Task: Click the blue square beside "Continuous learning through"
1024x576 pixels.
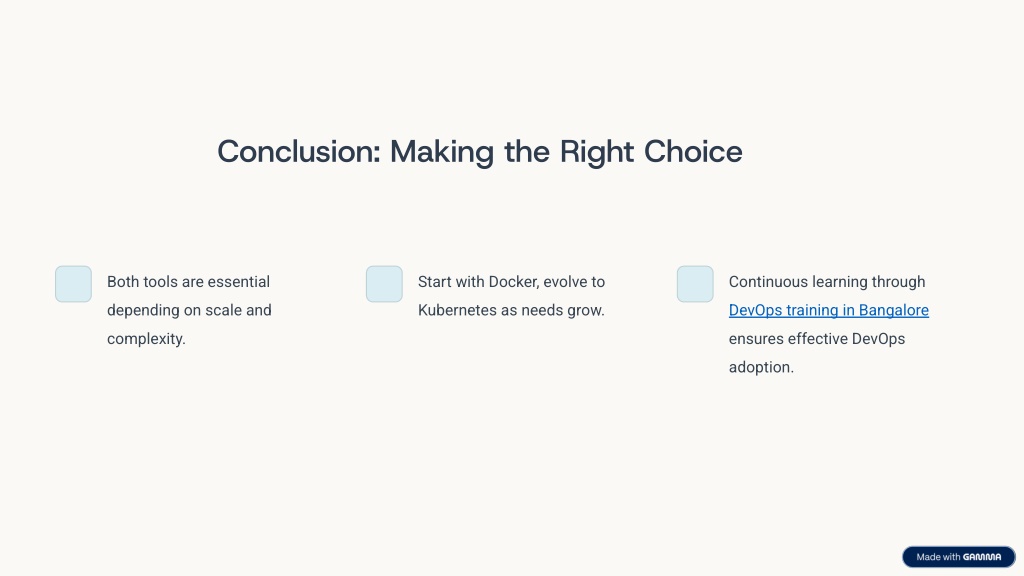Action: [x=695, y=284]
